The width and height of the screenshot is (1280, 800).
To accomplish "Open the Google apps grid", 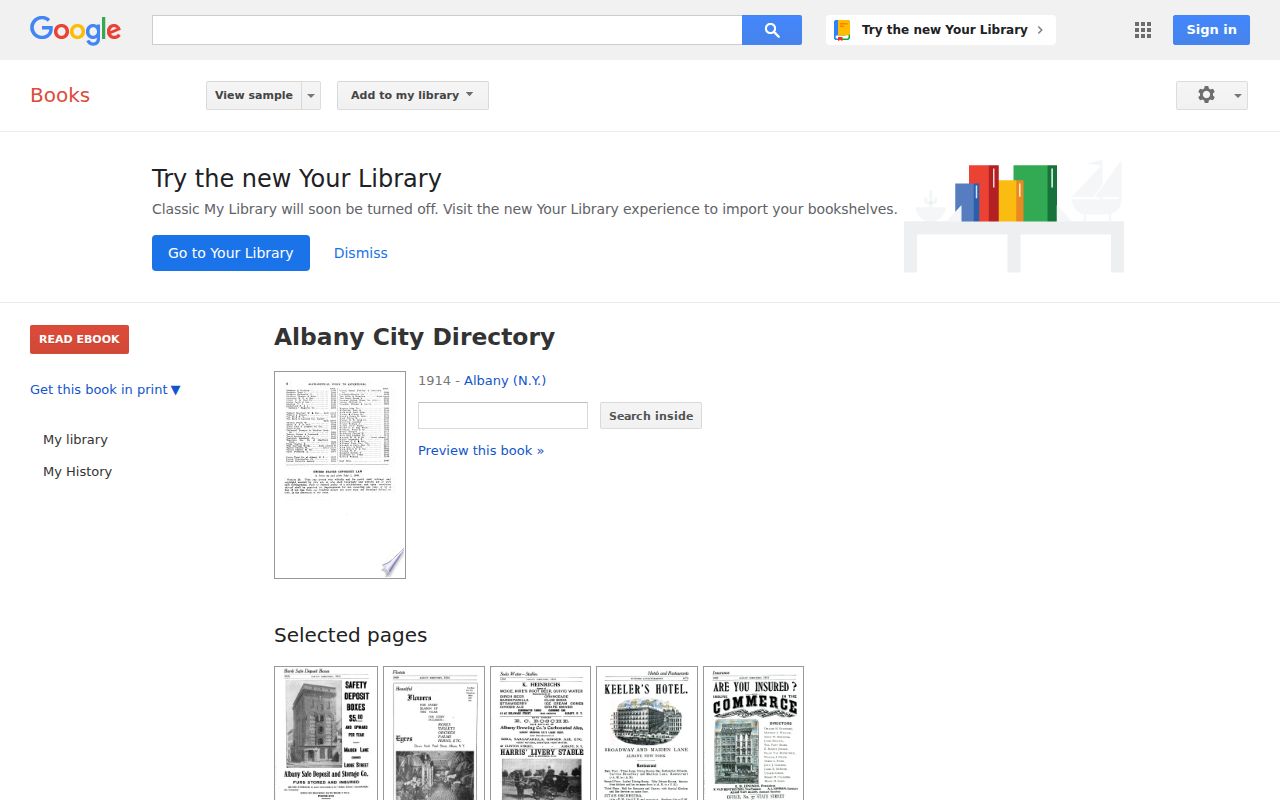I will point(1143,30).
